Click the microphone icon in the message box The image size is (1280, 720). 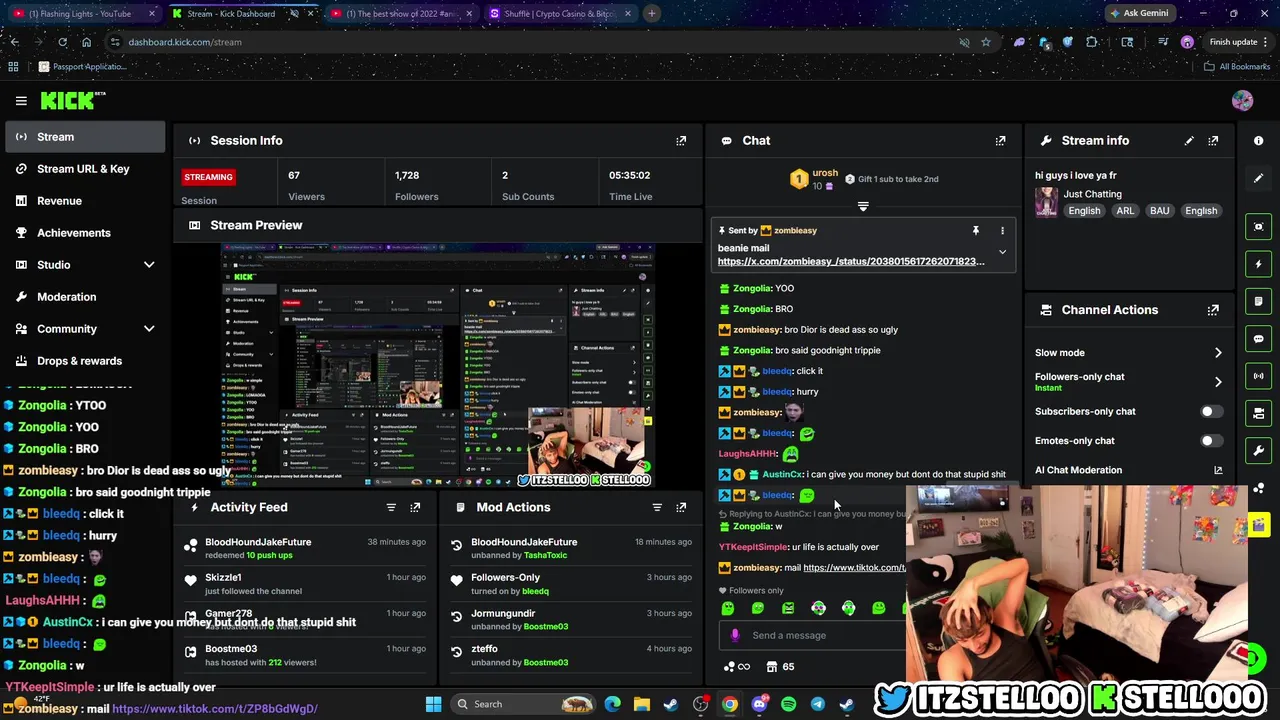tap(735, 635)
